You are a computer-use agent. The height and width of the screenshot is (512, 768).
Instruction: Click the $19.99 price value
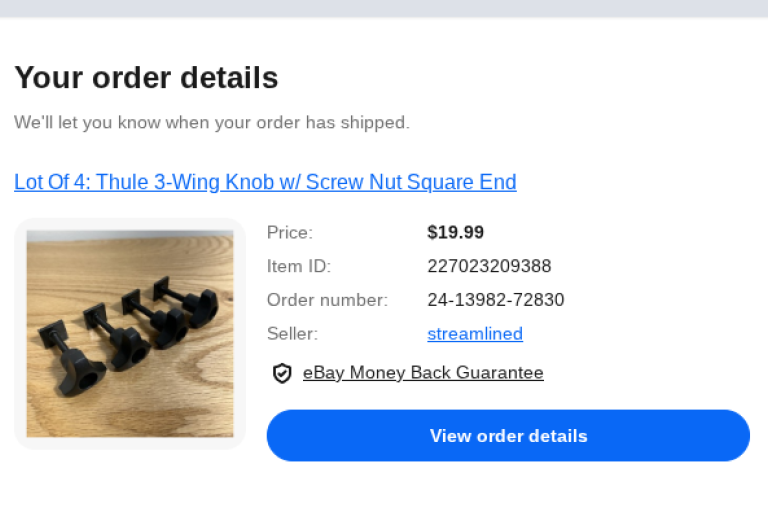tap(455, 232)
